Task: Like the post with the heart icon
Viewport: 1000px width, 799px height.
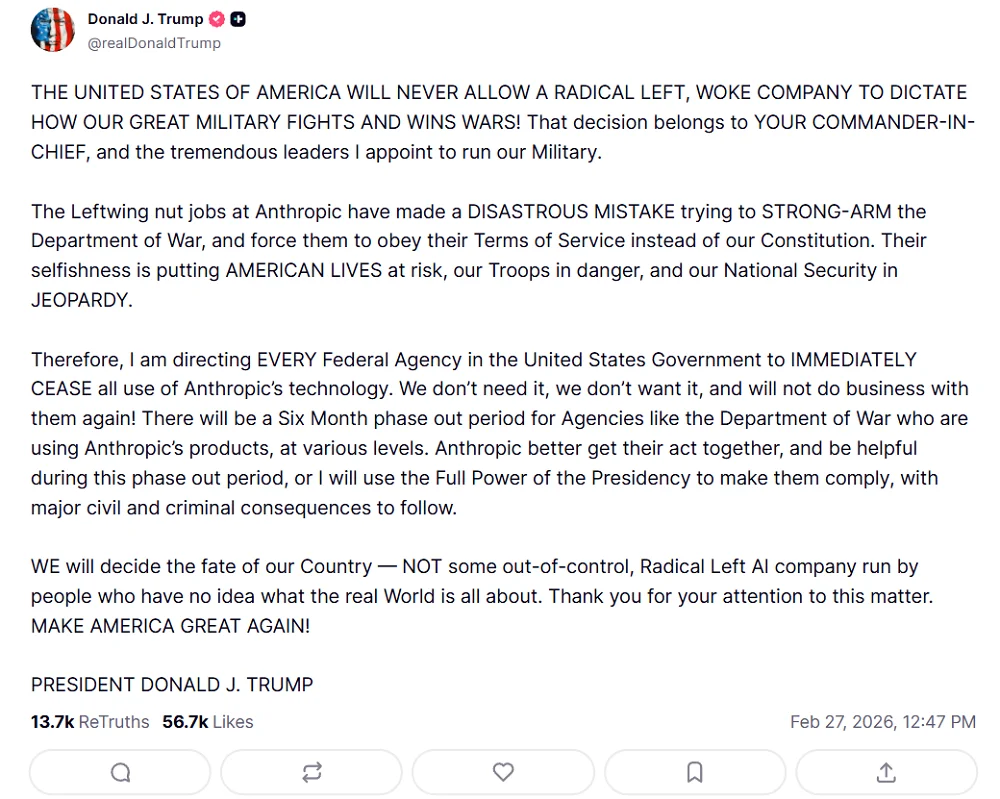Action: click(503, 771)
